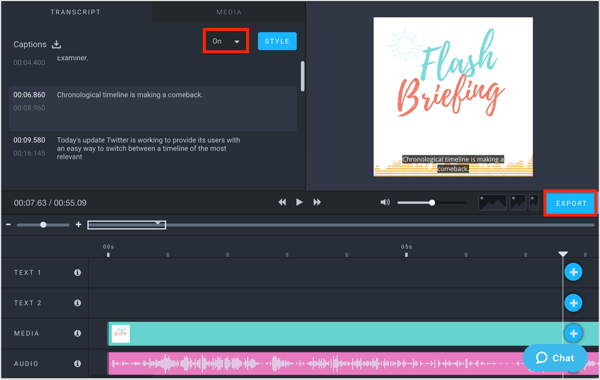This screenshot has width=600, height=380.
Task: Click the 00s ruler mark
Action: pos(108,247)
